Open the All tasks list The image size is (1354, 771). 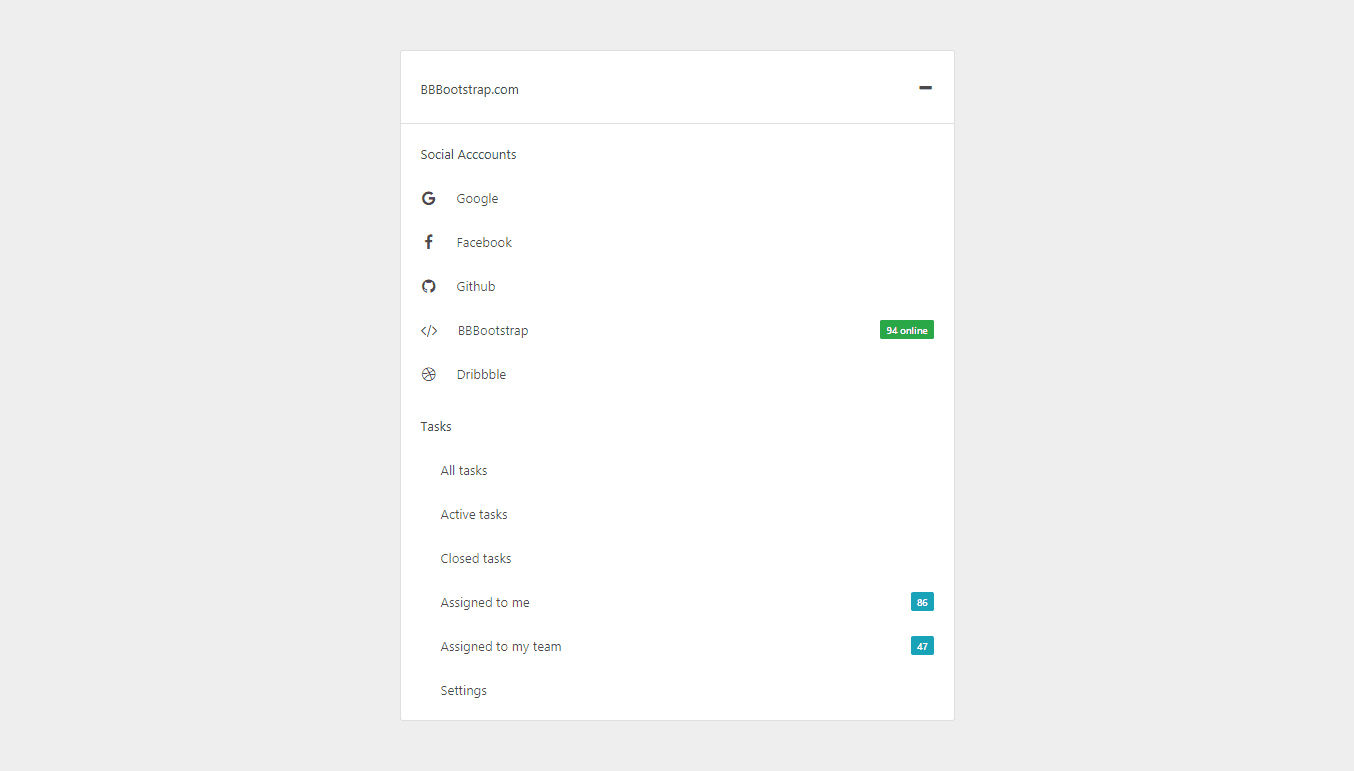click(464, 470)
